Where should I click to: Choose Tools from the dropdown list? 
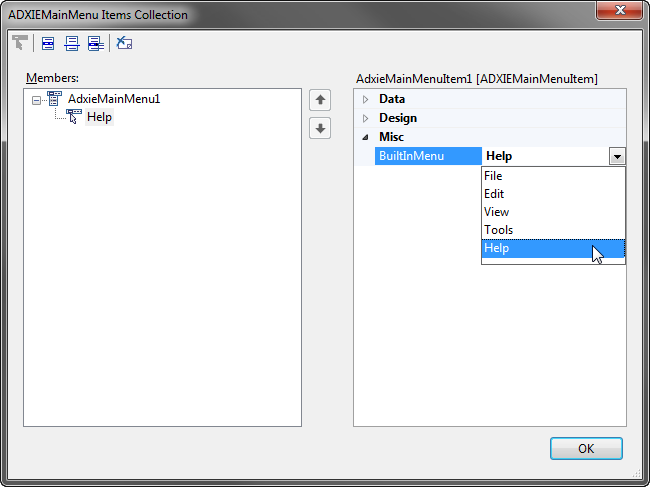click(553, 230)
